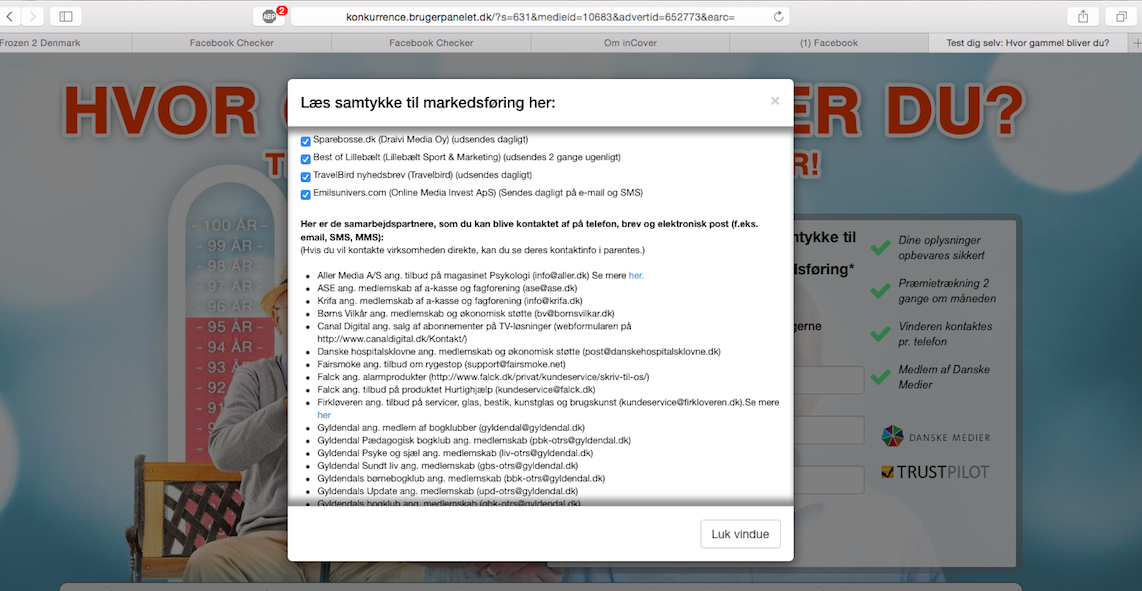1142x591 pixels.
Task: Click Gyldendal Pædagogisk bogklub entry
Action: pyautogui.click(x=474, y=440)
